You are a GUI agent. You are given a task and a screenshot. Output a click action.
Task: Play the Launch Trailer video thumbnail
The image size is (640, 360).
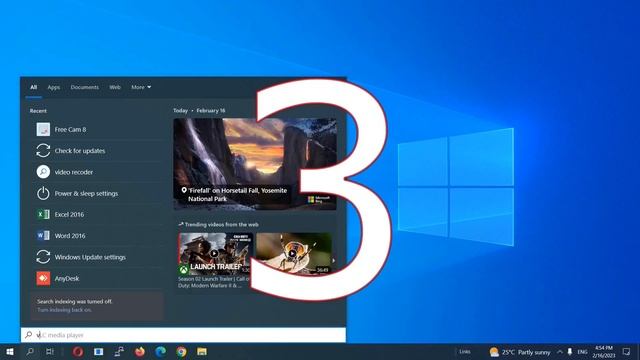point(215,253)
